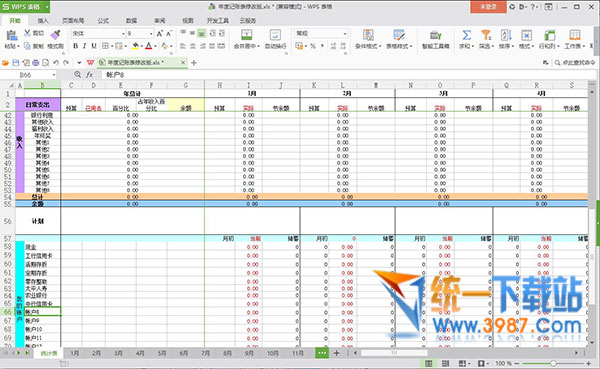
Task: Toggle Bold formatting
Action: [x=75, y=46]
